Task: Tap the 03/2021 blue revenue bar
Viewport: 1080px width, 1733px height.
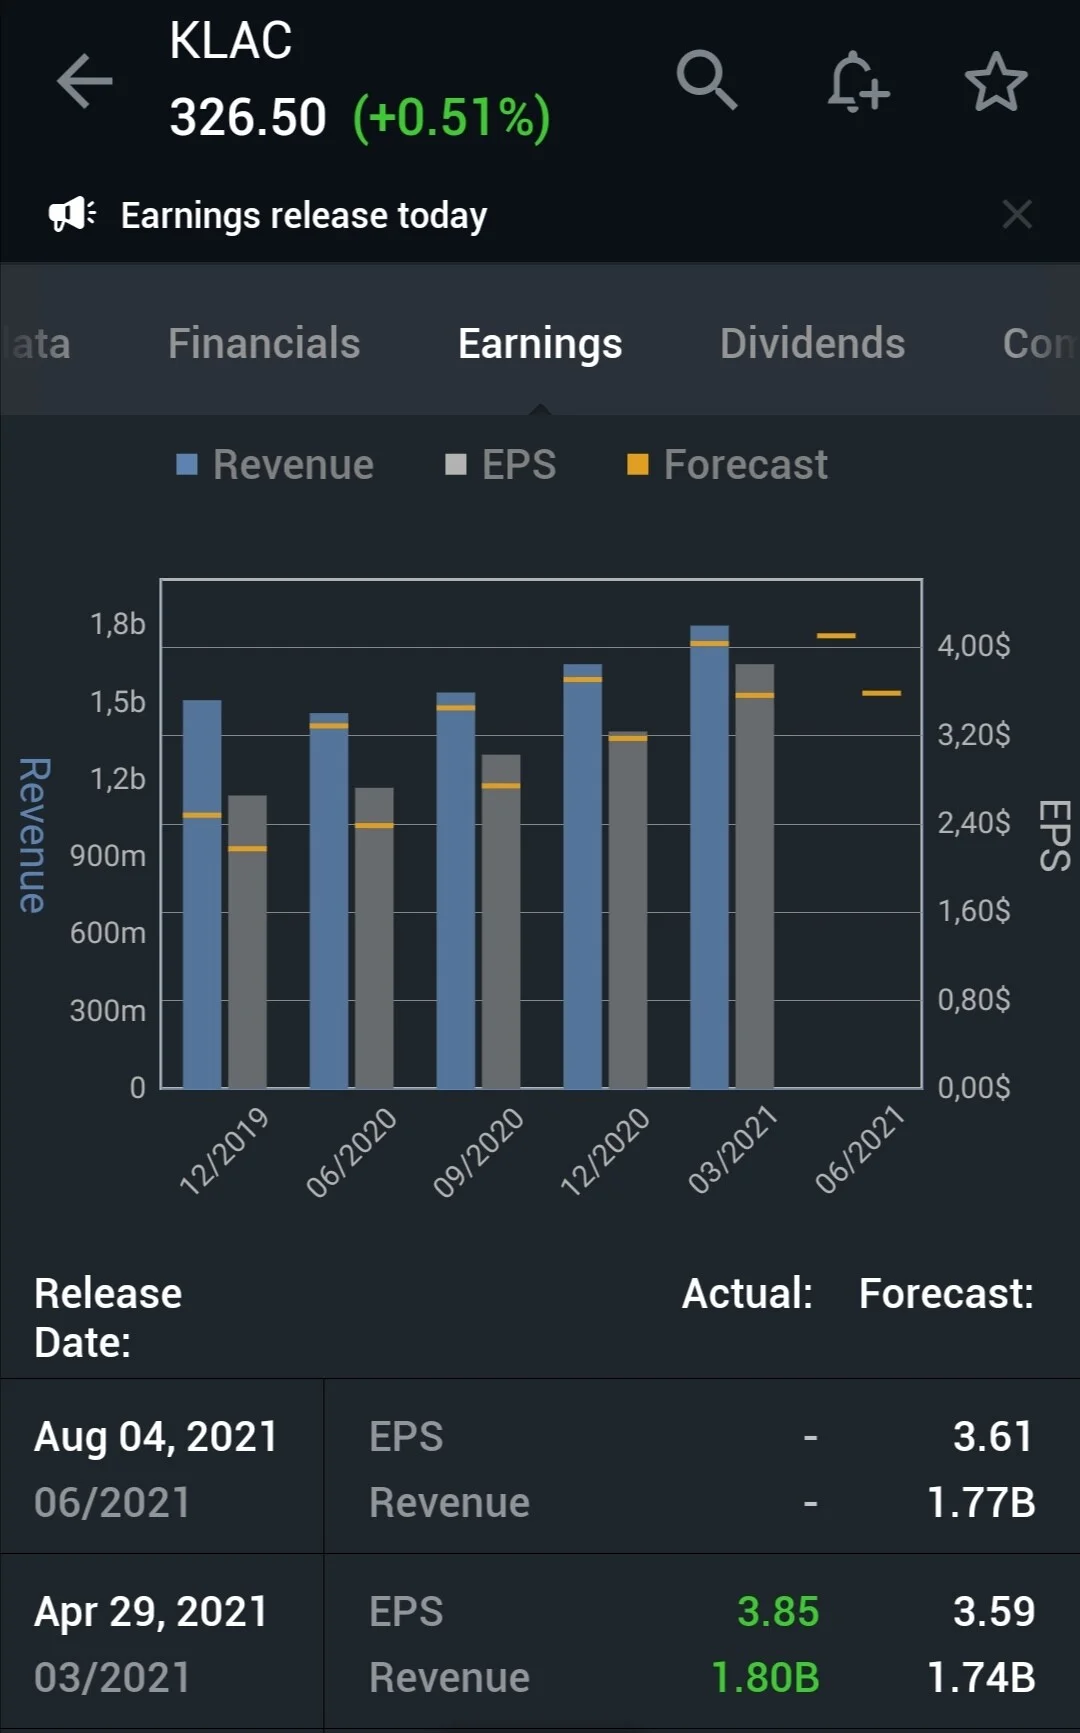Action: (709, 857)
